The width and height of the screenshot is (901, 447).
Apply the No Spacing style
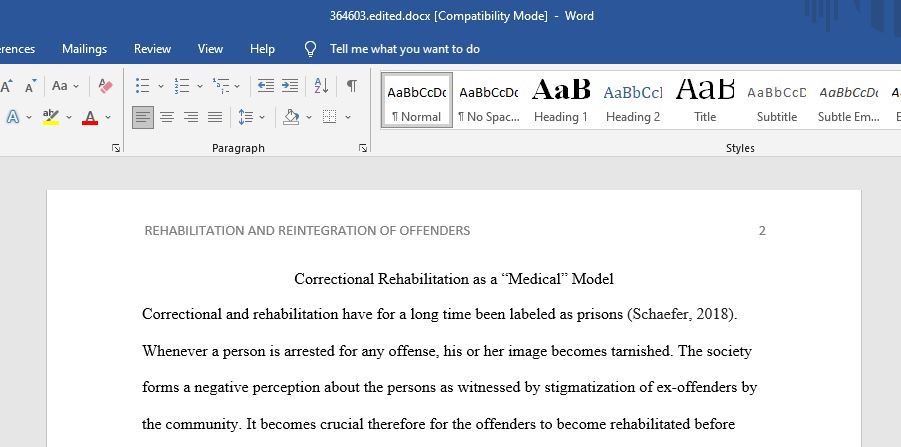pos(489,100)
